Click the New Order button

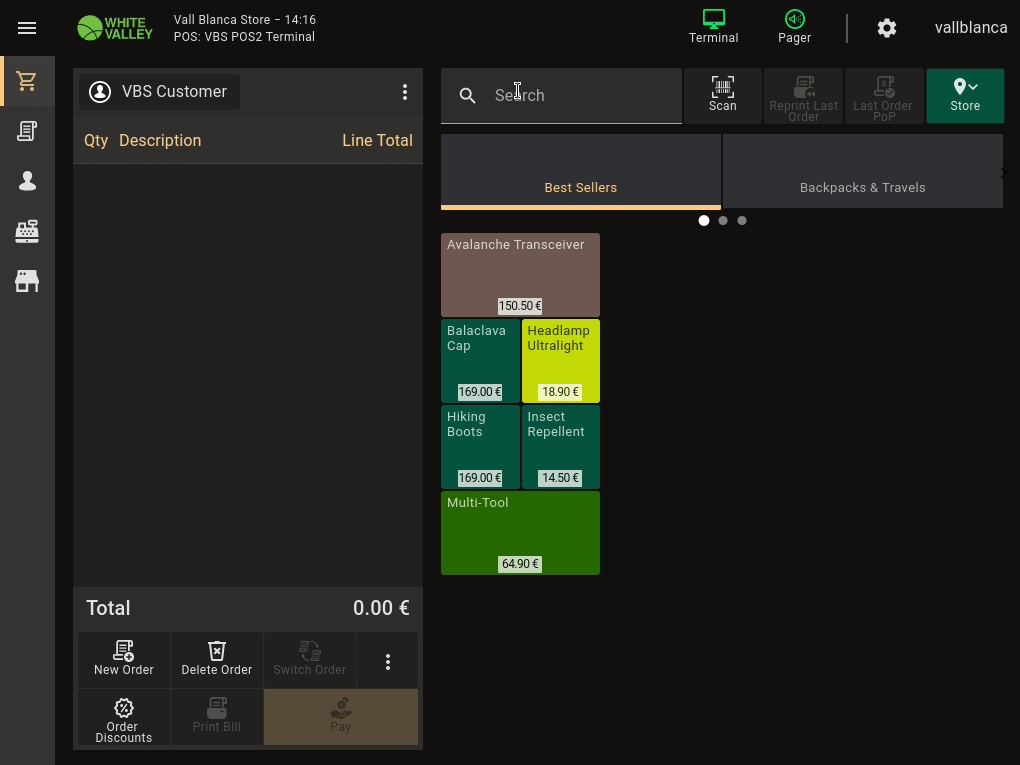[x=124, y=659]
